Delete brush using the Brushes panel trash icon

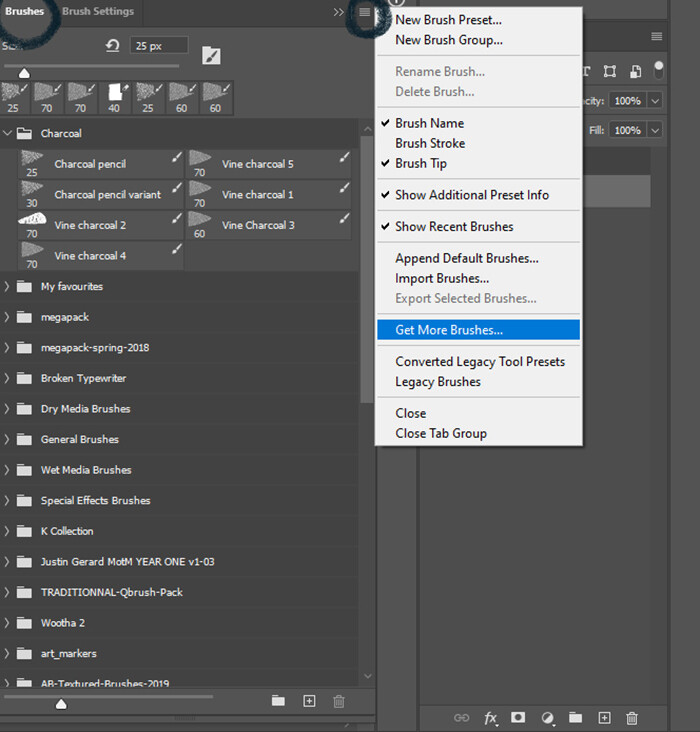(x=339, y=701)
